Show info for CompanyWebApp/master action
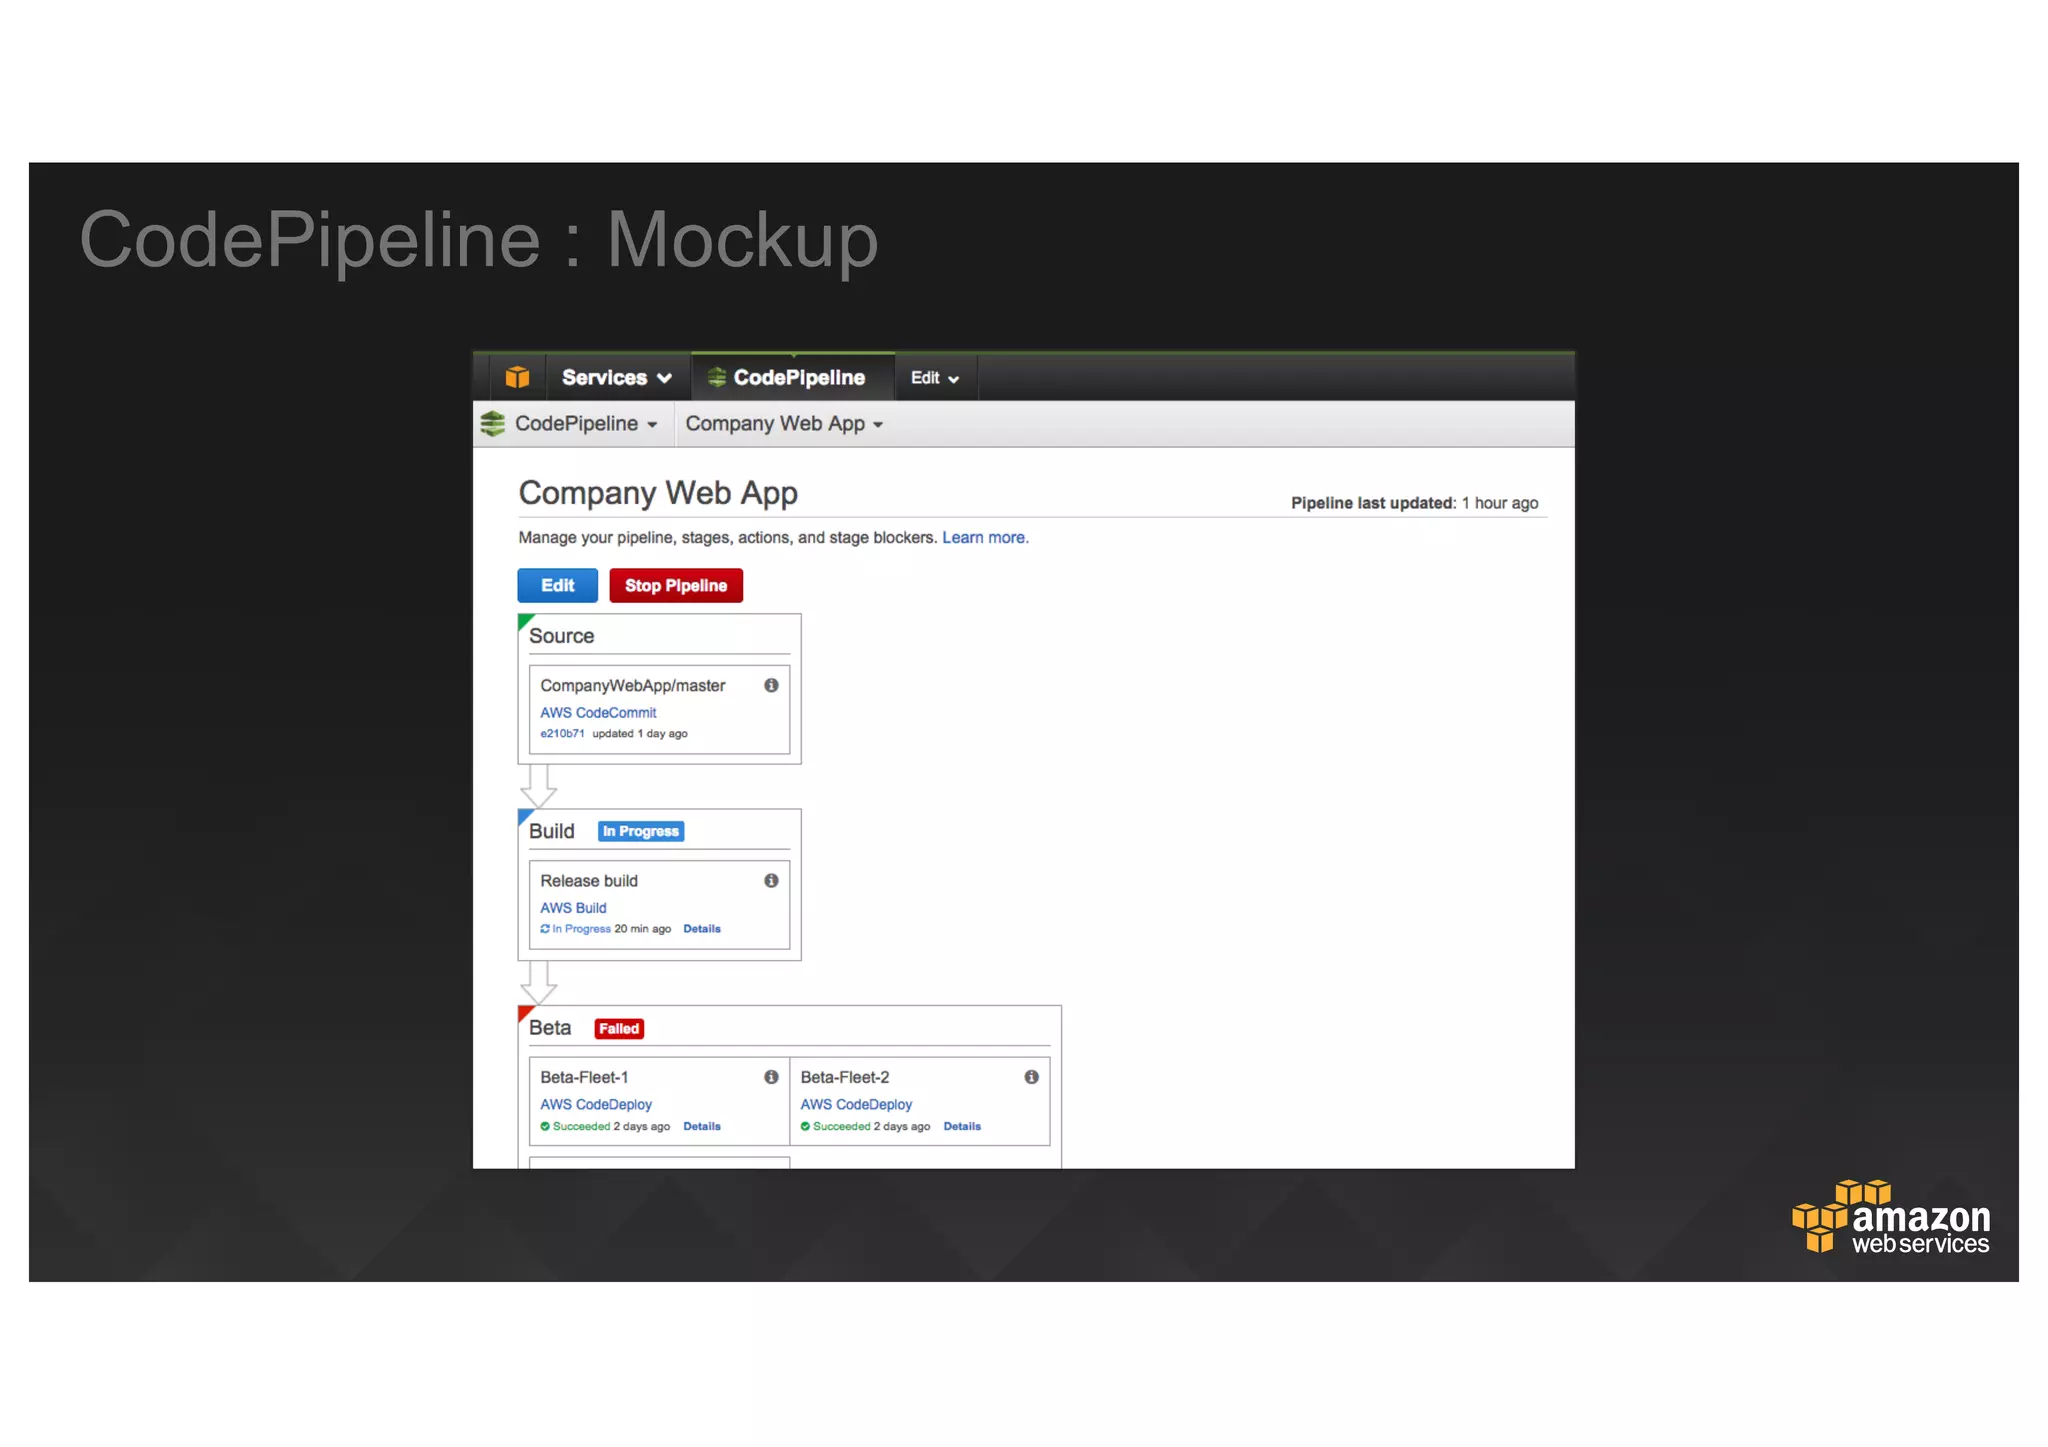Image resolution: width=2048 pixels, height=1447 pixels. point(771,686)
